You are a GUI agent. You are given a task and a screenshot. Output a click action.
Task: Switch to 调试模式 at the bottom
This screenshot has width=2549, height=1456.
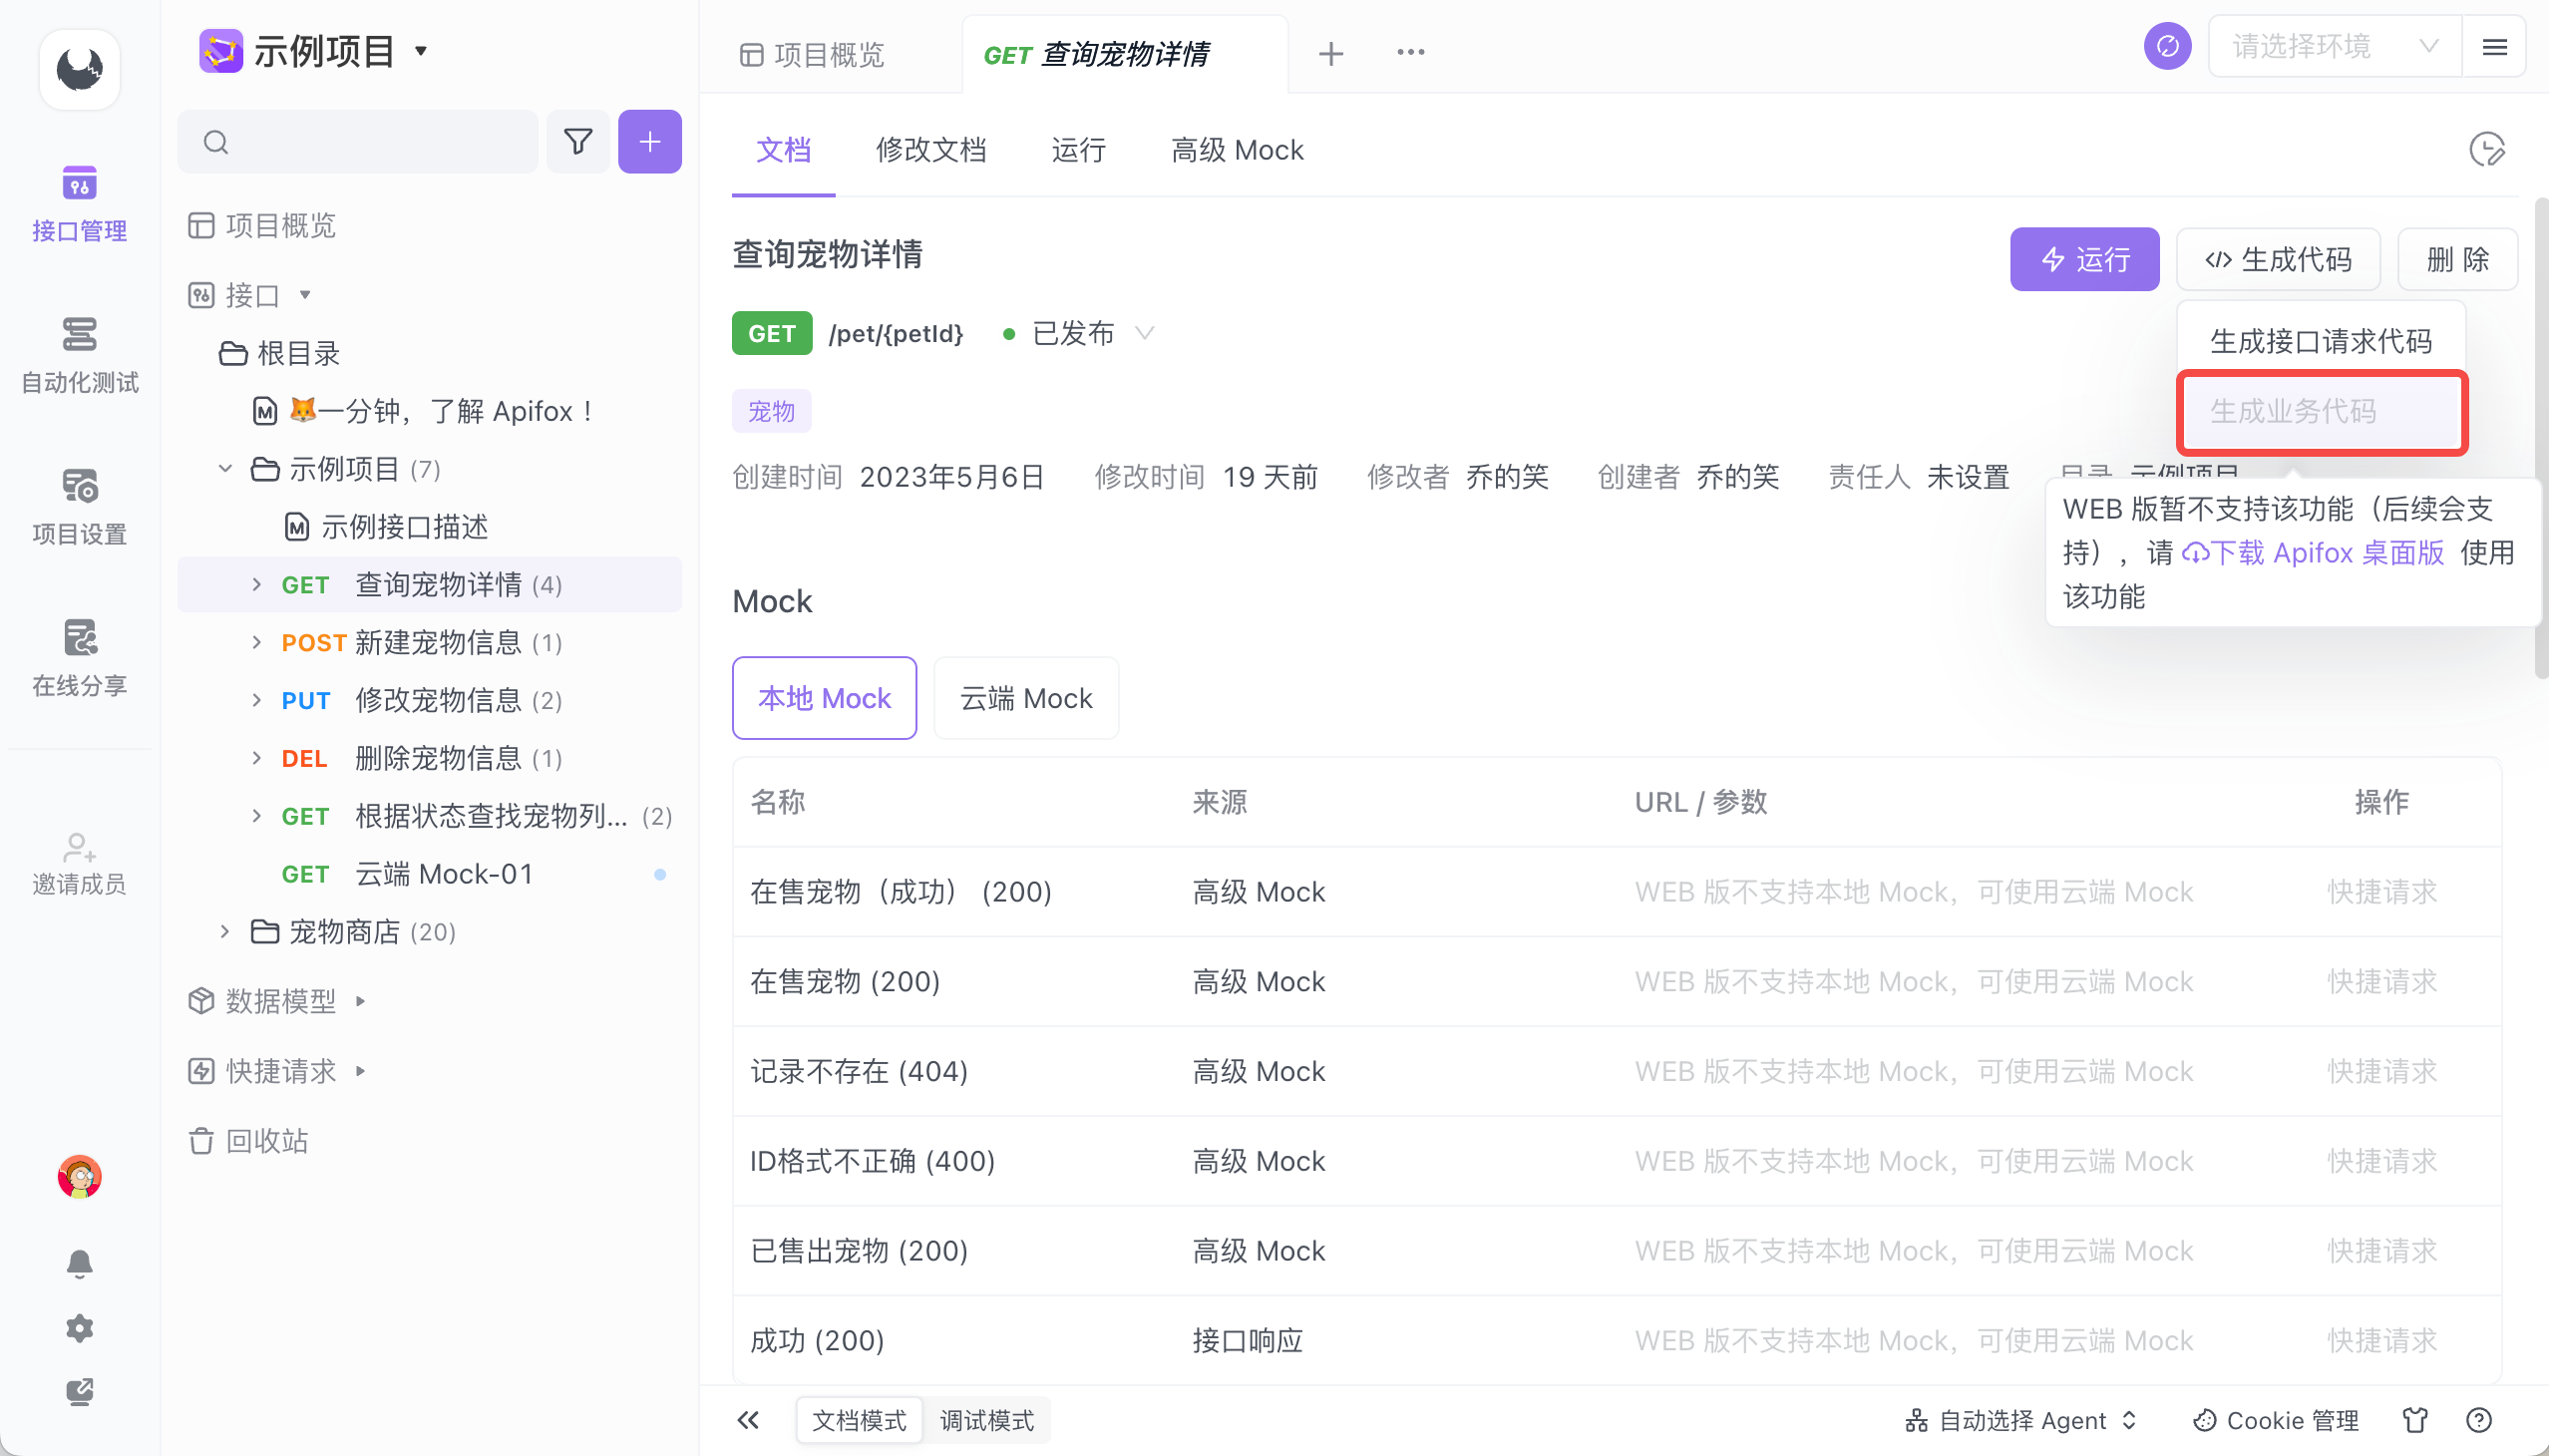tap(986, 1420)
